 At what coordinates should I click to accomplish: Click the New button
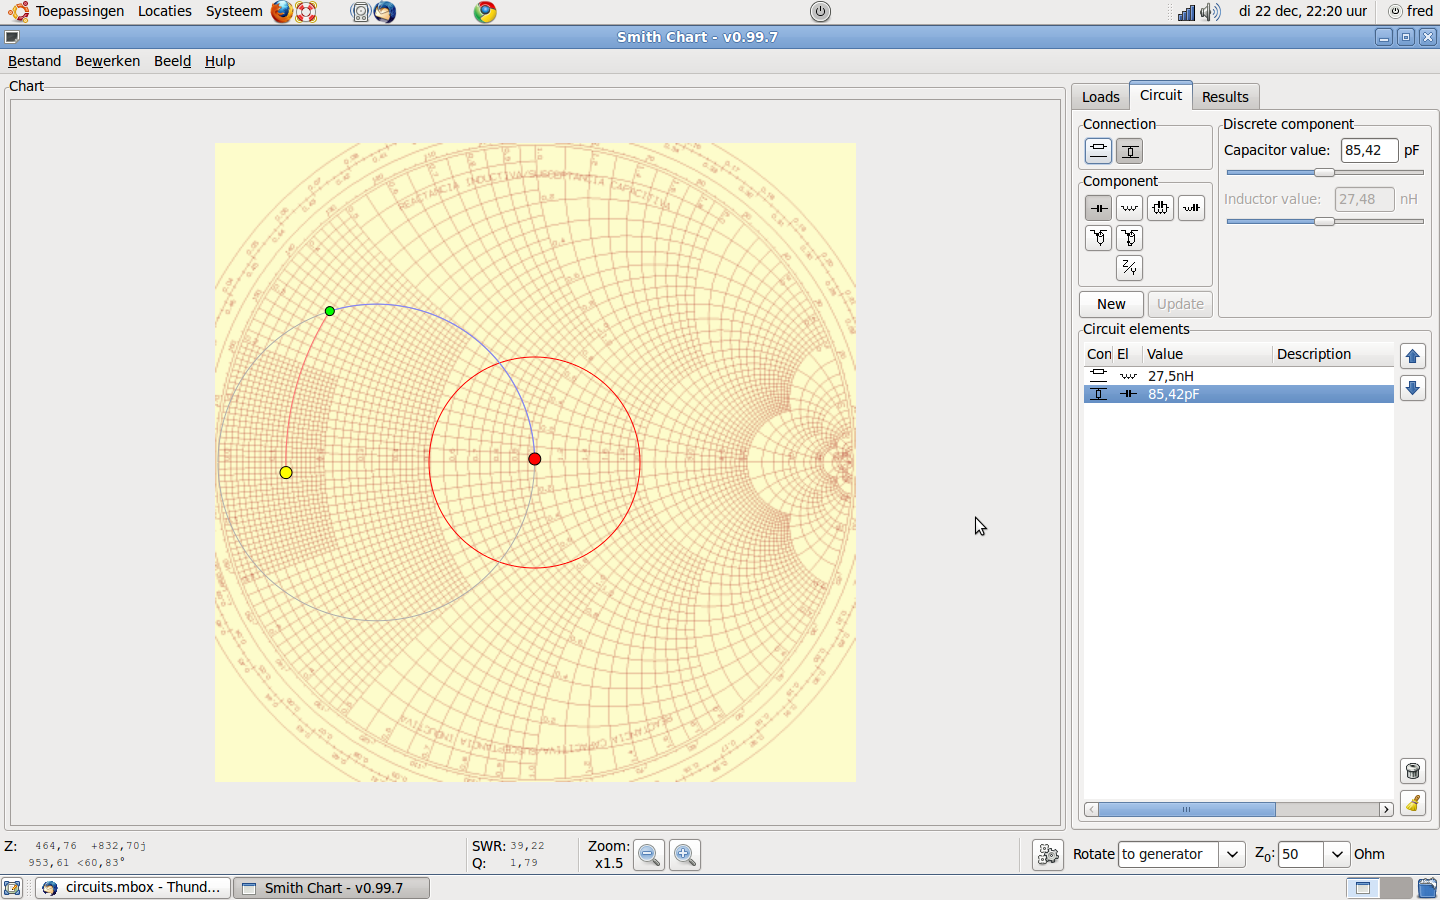(1111, 304)
